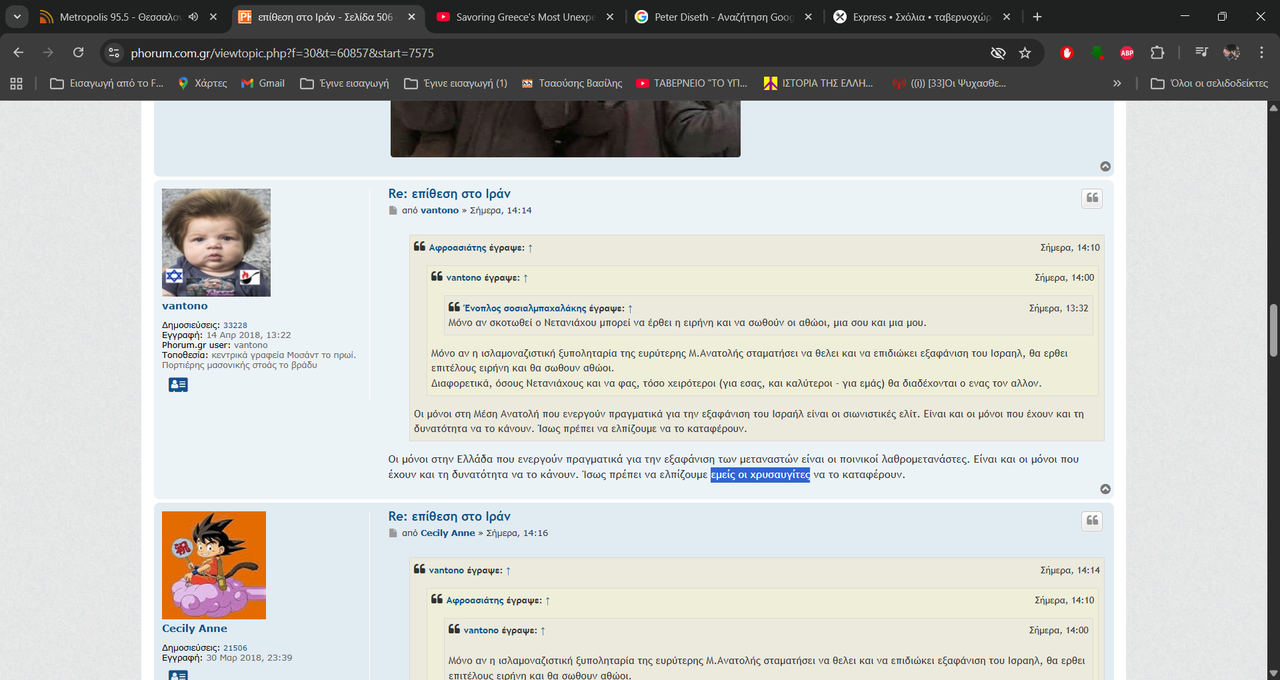Viewport: 1280px width, 680px height.
Task: Open vantono's post title Re: επίθεση στο Ιράν
Action: (x=449, y=194)
